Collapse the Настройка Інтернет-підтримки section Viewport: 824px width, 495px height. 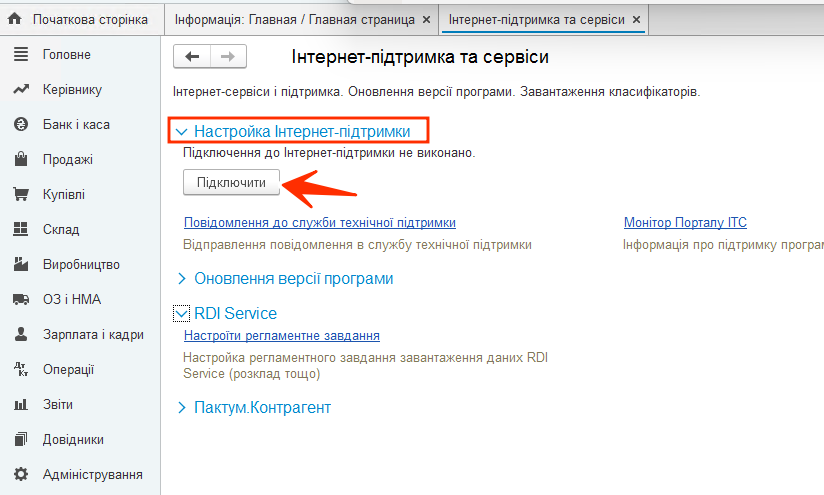pos(182,131)
